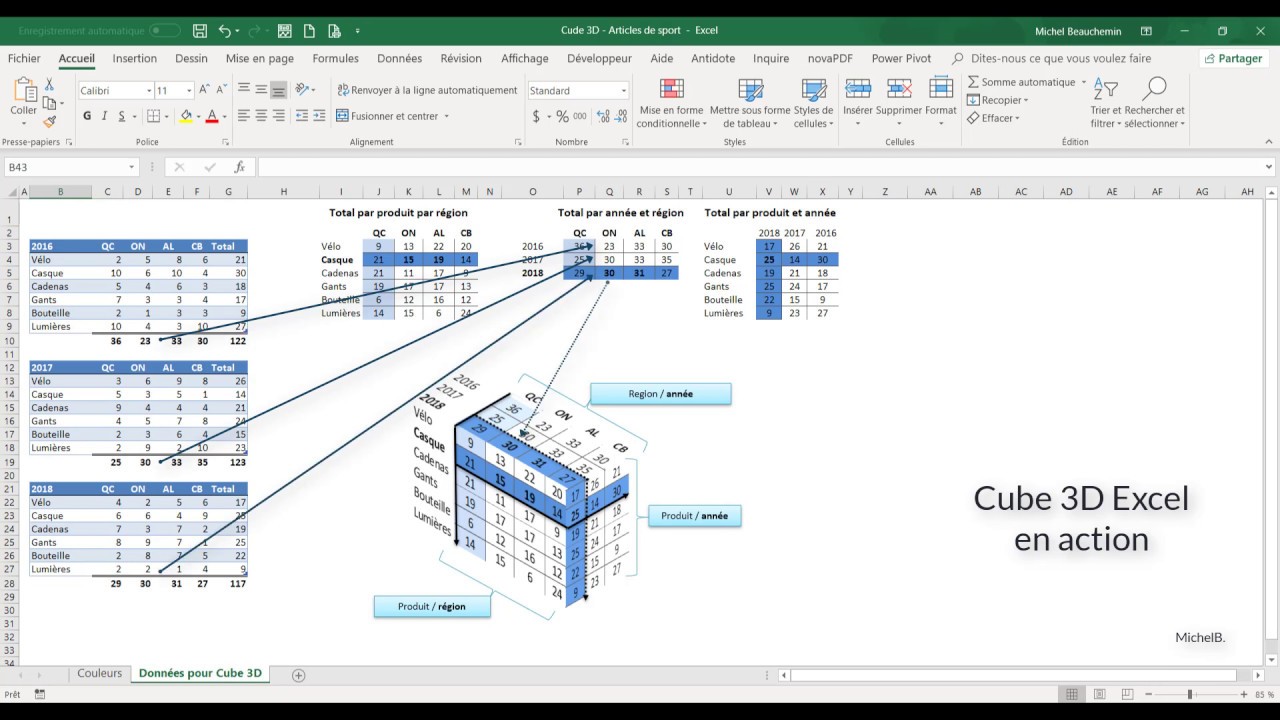This screenshot has height=720, width=1280.
Task: Click the zoom slider handle in the status bar
Action: click(1190, 694)
